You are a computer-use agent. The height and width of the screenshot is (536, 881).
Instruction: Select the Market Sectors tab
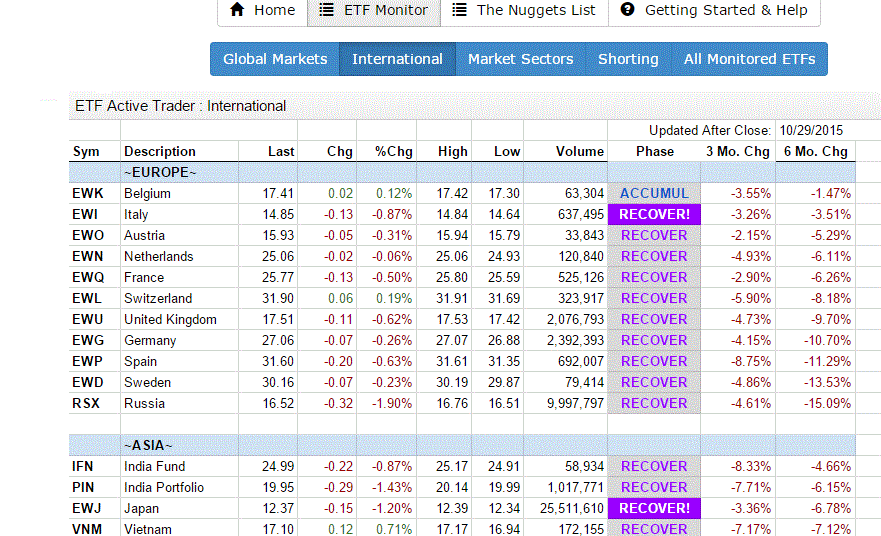pos(520,59)
